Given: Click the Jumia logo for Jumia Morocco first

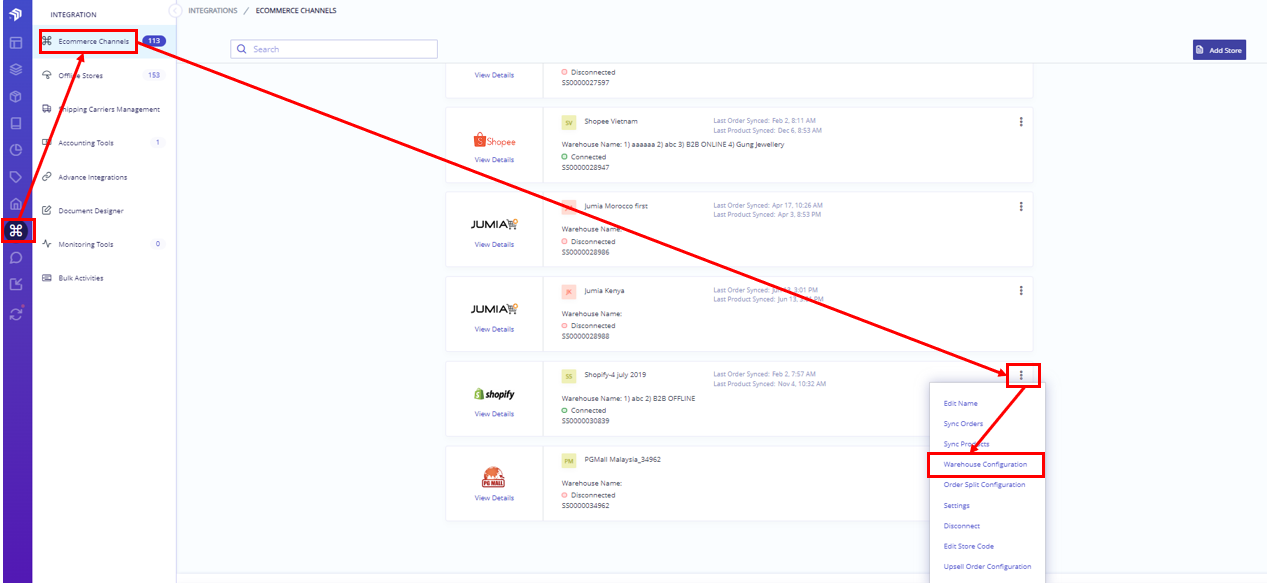Looking at the screenshot, I should pyautogui.click(x=494, y=224).
